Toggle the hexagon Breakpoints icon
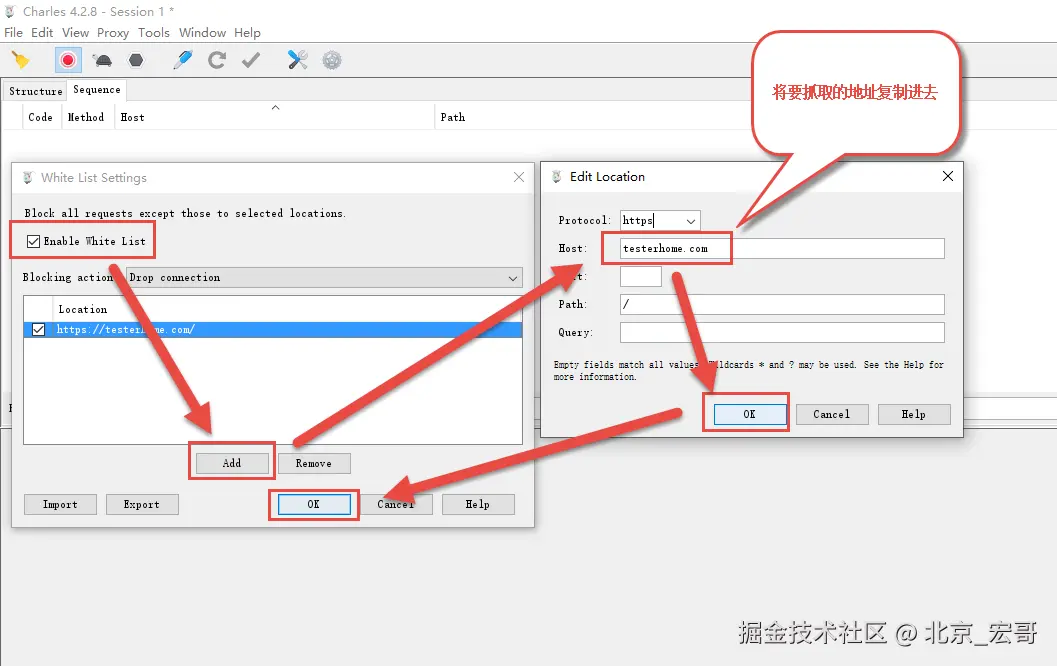This screenshot has height=666, width=1057. click(x=136, y=60)
